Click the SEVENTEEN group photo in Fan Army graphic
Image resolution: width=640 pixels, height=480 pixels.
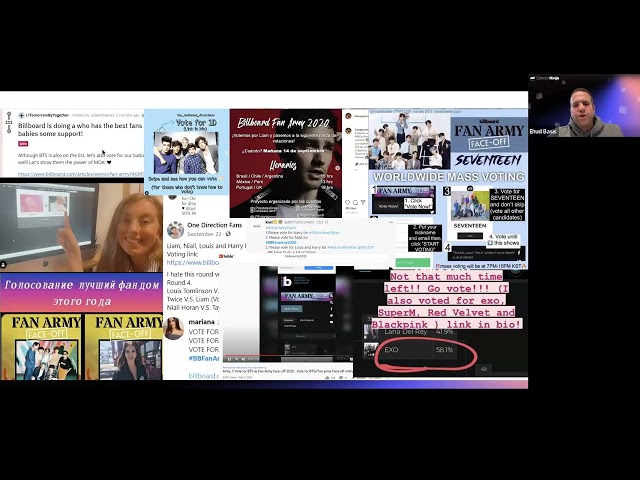tap(409, 141)
